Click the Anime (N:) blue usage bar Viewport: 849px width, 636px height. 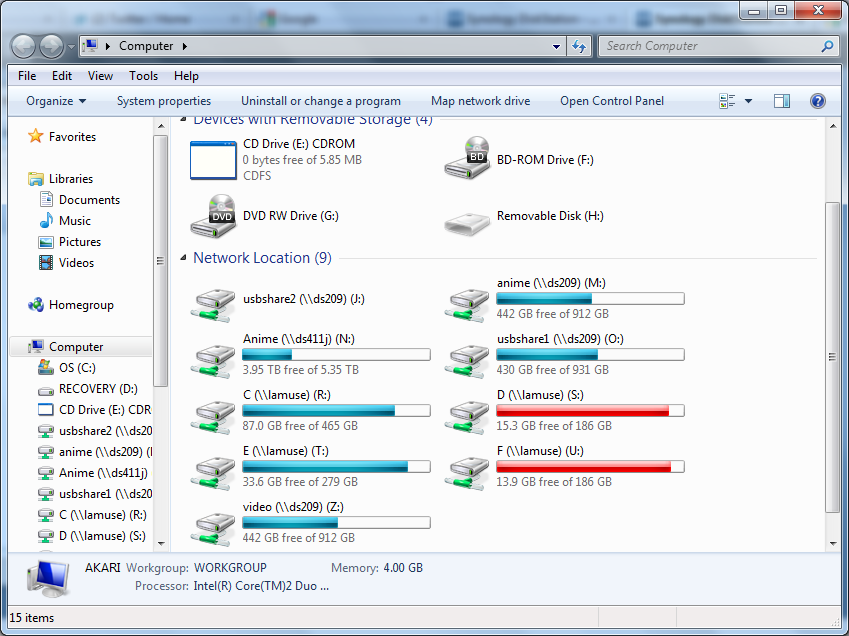point(336,355)
